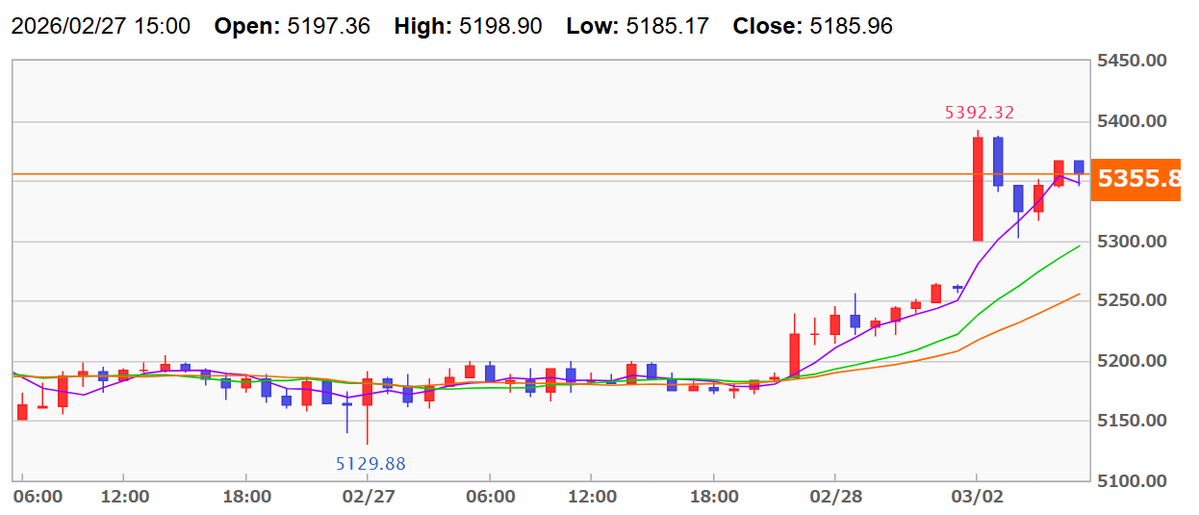1199x515 pixels.
Task: Click the 5392.32 high price label
Action: (980, 113)
